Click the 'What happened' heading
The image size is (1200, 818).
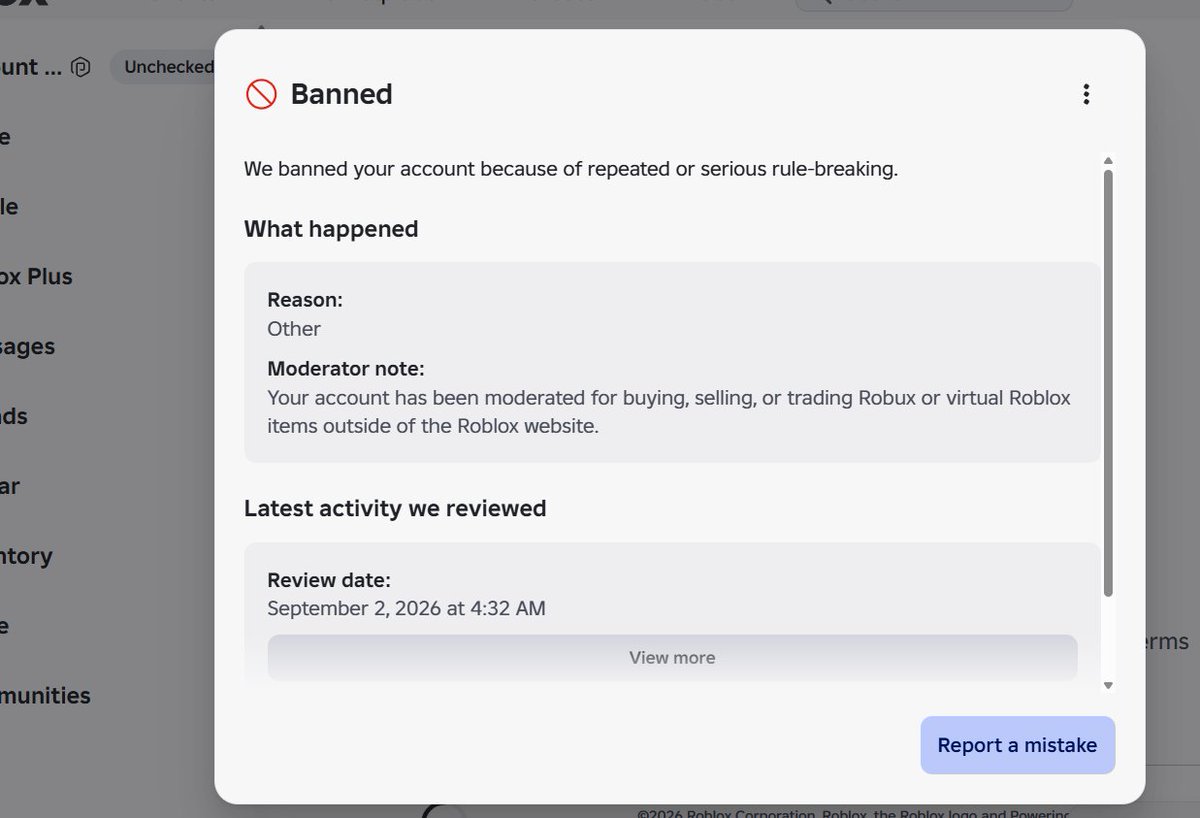[331, 229]
